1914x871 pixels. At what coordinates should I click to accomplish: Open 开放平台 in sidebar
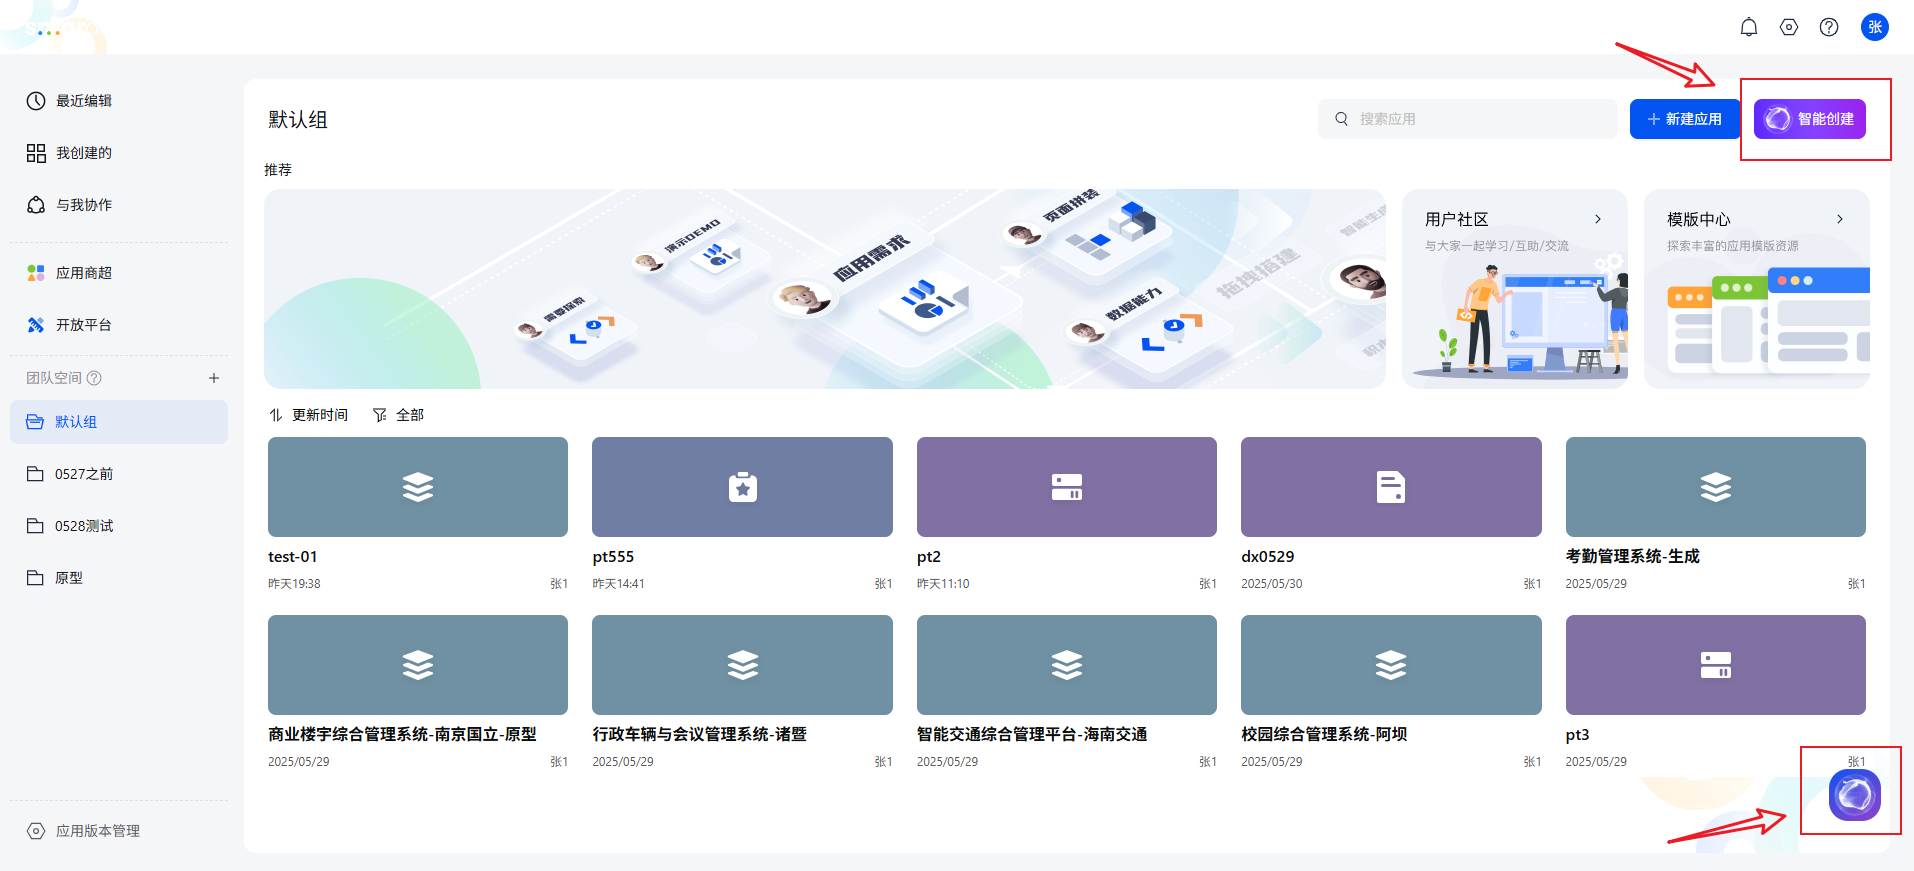tap(119, 325)
